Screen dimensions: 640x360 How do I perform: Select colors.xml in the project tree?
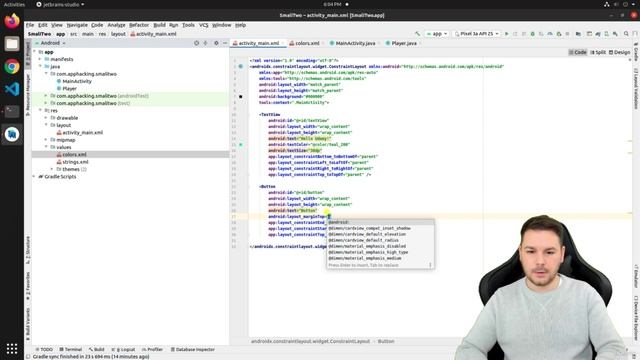(71, 155)
